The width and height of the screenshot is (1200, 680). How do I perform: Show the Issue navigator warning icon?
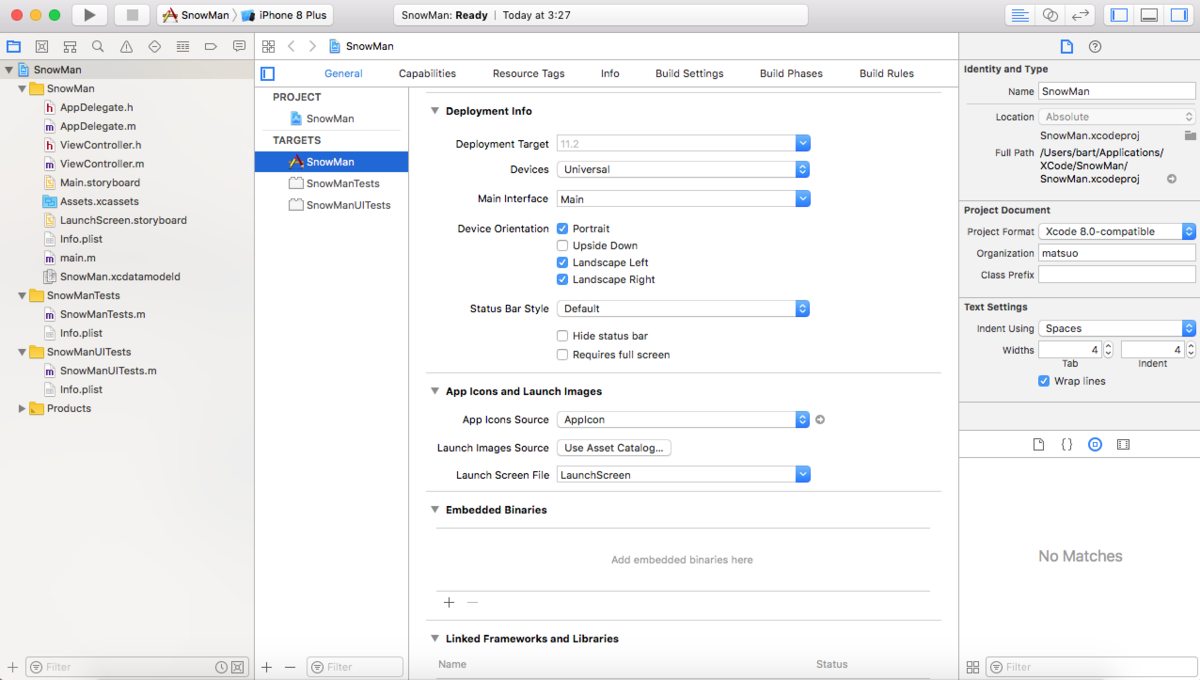[x=126, y=46]
